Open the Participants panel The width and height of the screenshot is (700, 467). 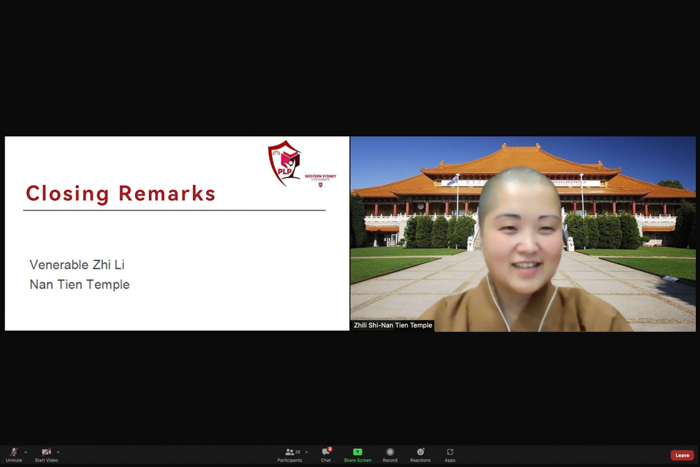[x=290, y=455]
